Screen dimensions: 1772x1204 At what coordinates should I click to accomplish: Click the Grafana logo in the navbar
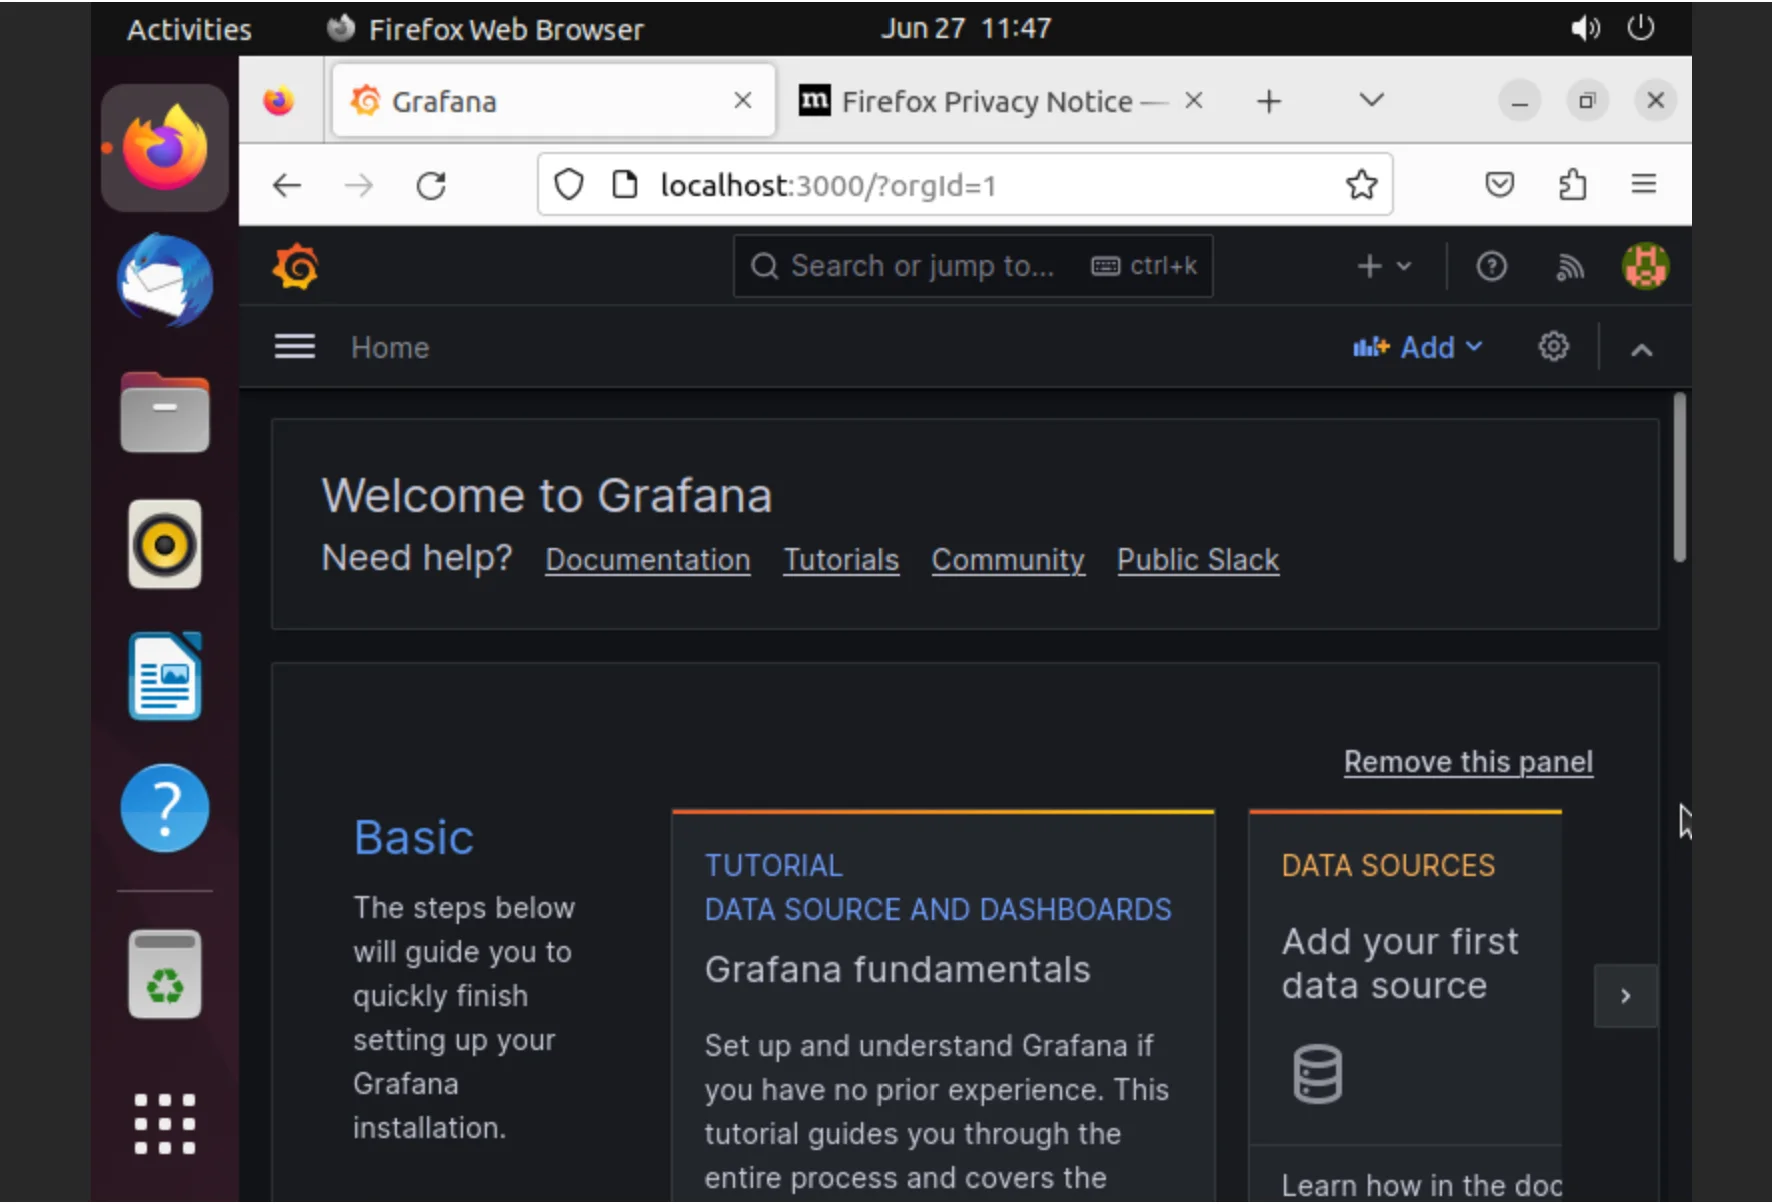(295, 266)
